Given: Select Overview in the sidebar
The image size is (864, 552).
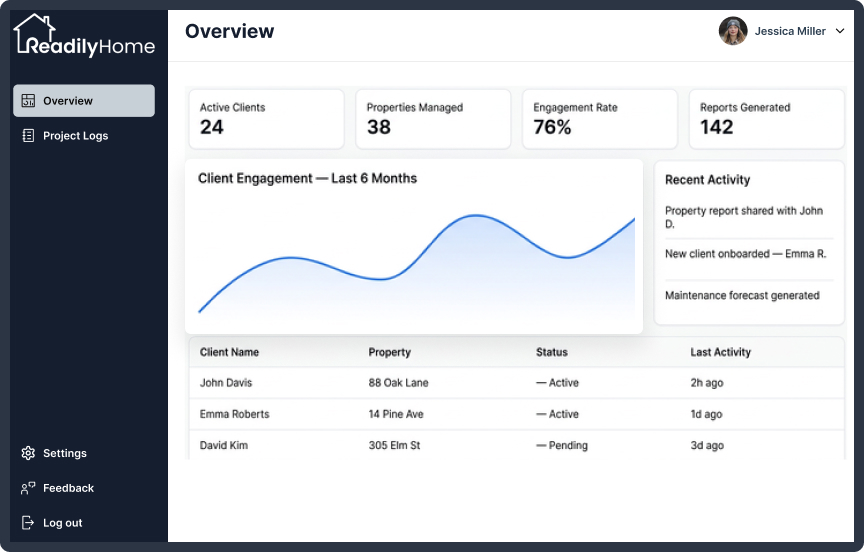Looking at the screenshot, I should coord(84,100).
